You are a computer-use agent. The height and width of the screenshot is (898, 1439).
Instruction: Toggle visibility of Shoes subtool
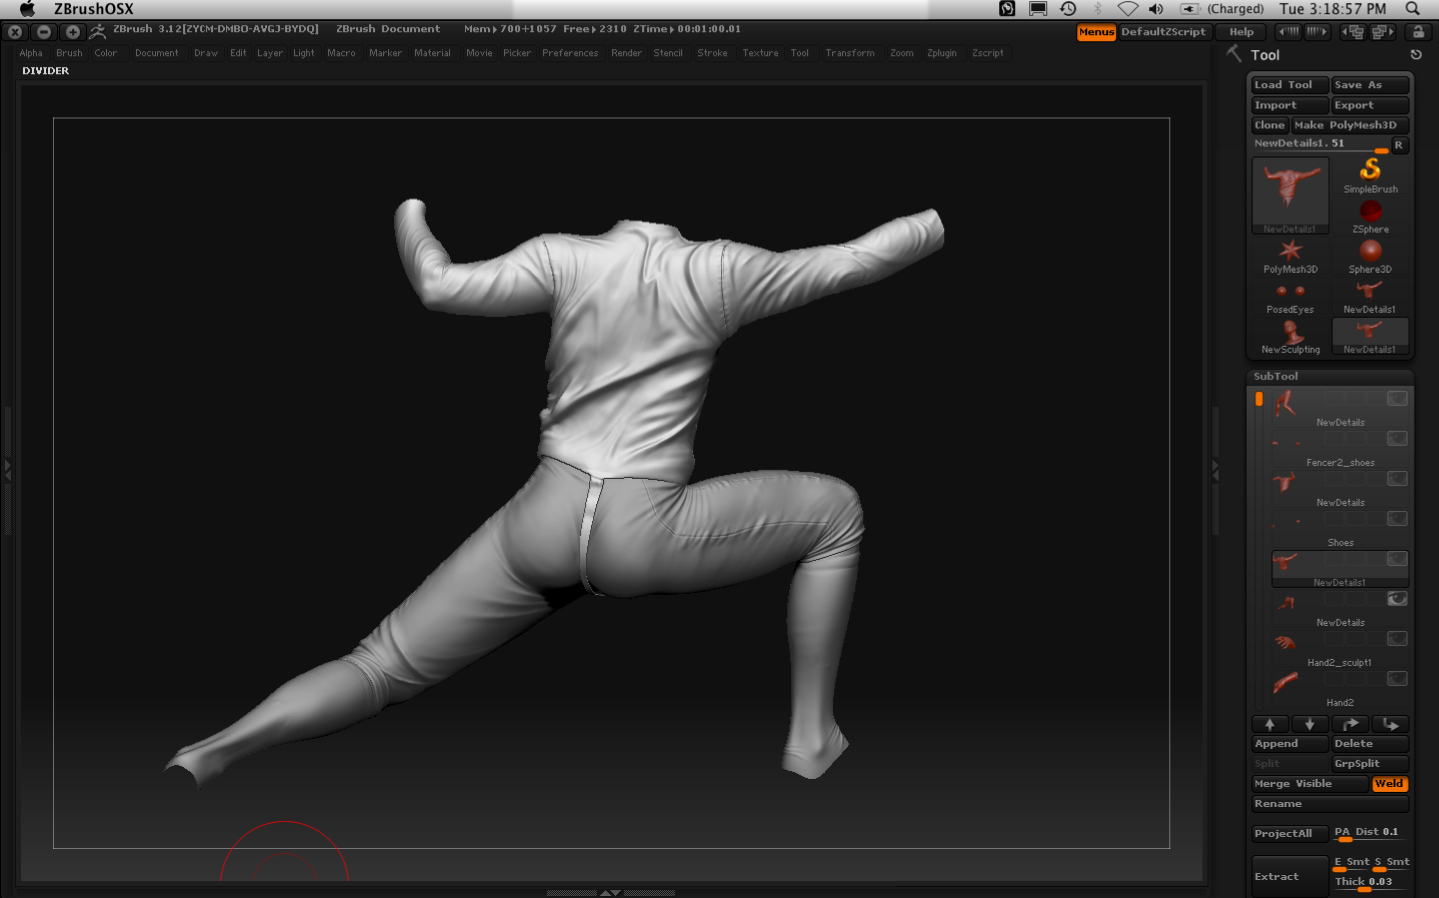tap(1397, 519)
